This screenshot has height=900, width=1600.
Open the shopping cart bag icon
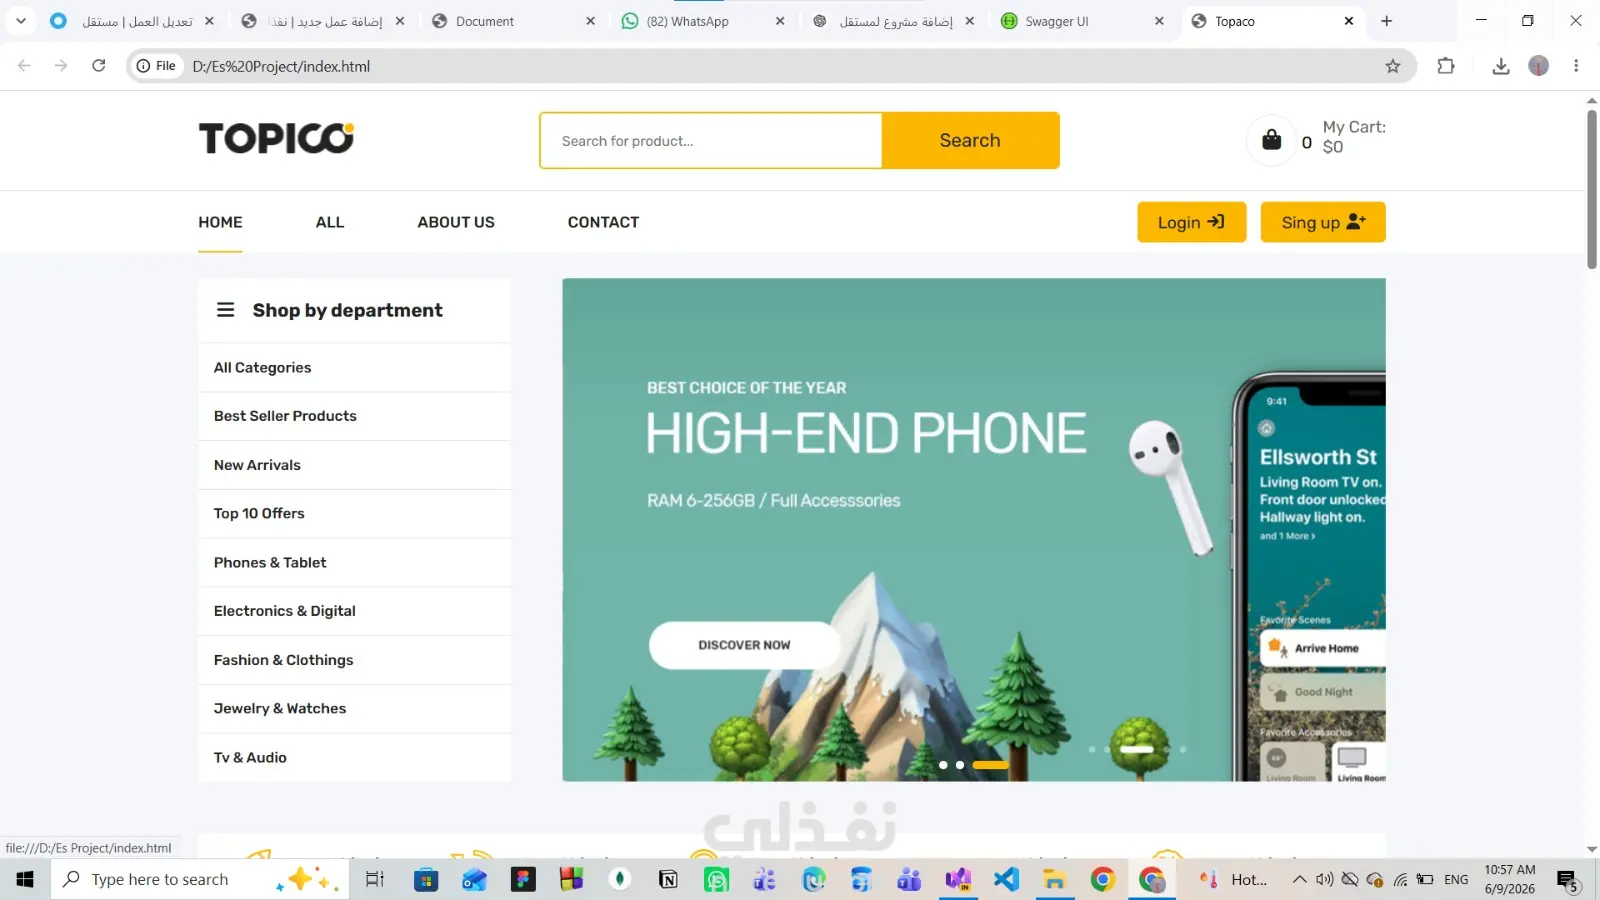click(x=1271, y=140)
